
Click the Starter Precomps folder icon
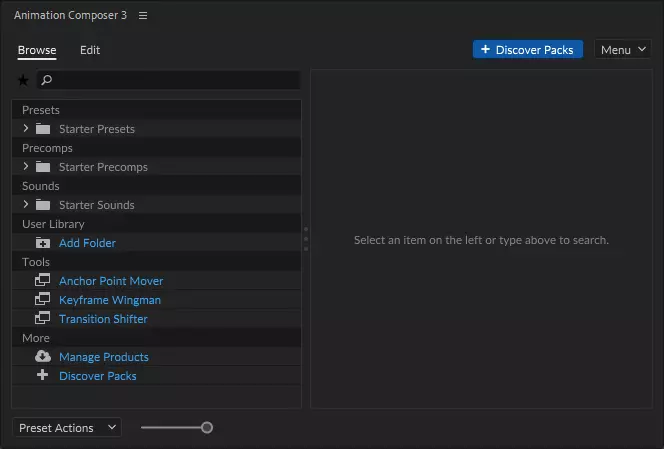pos(43,166)
